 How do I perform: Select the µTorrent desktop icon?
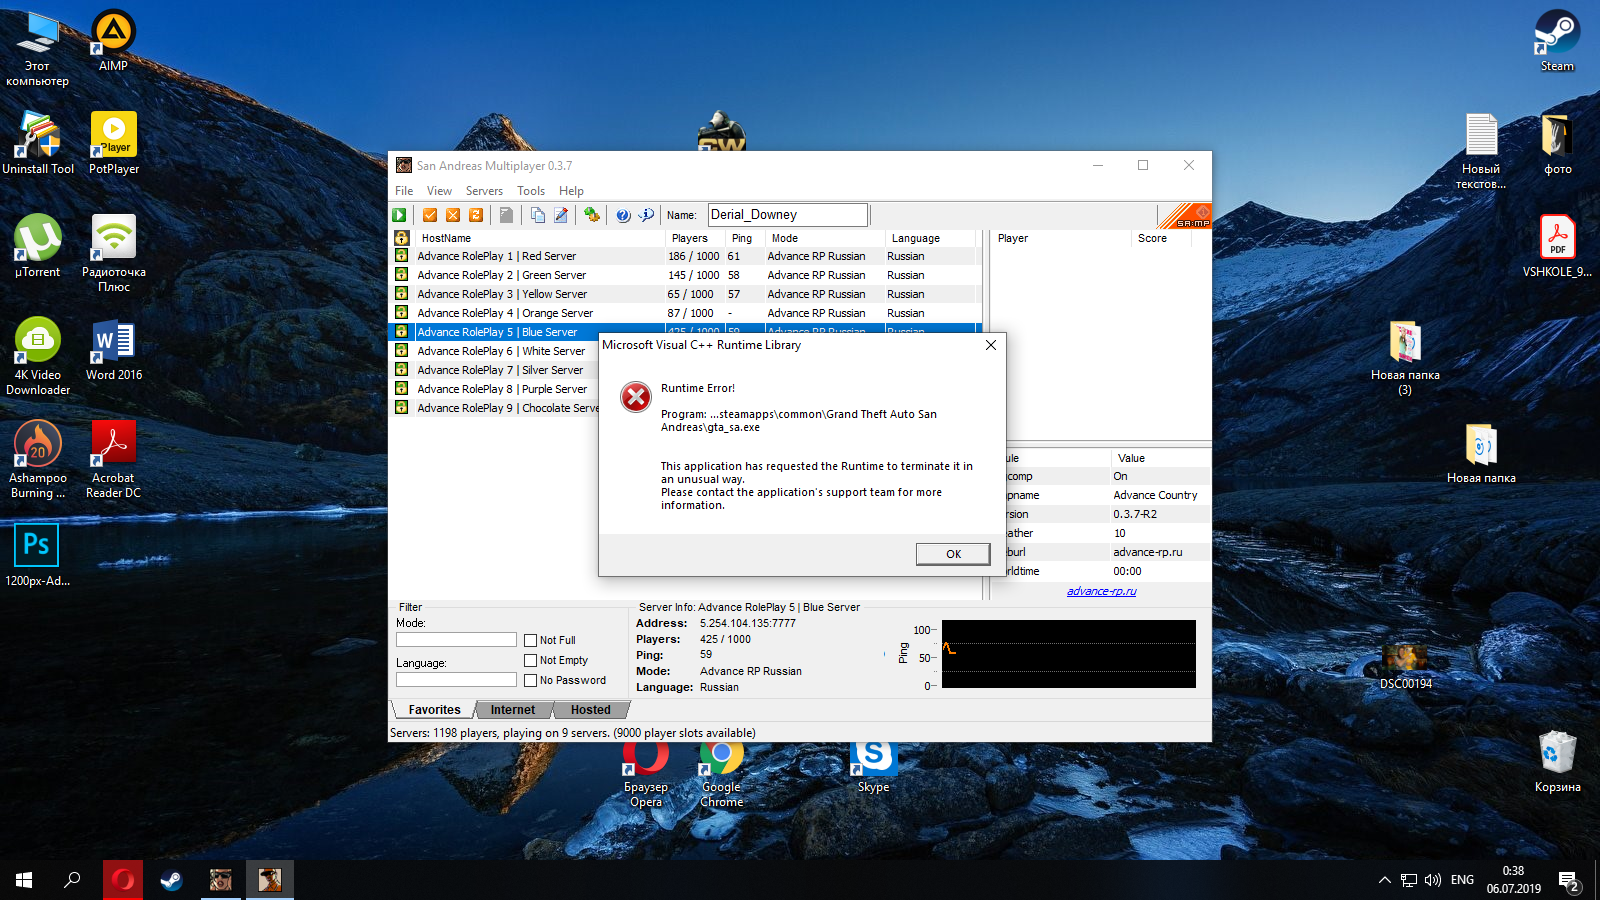[38, 246]
